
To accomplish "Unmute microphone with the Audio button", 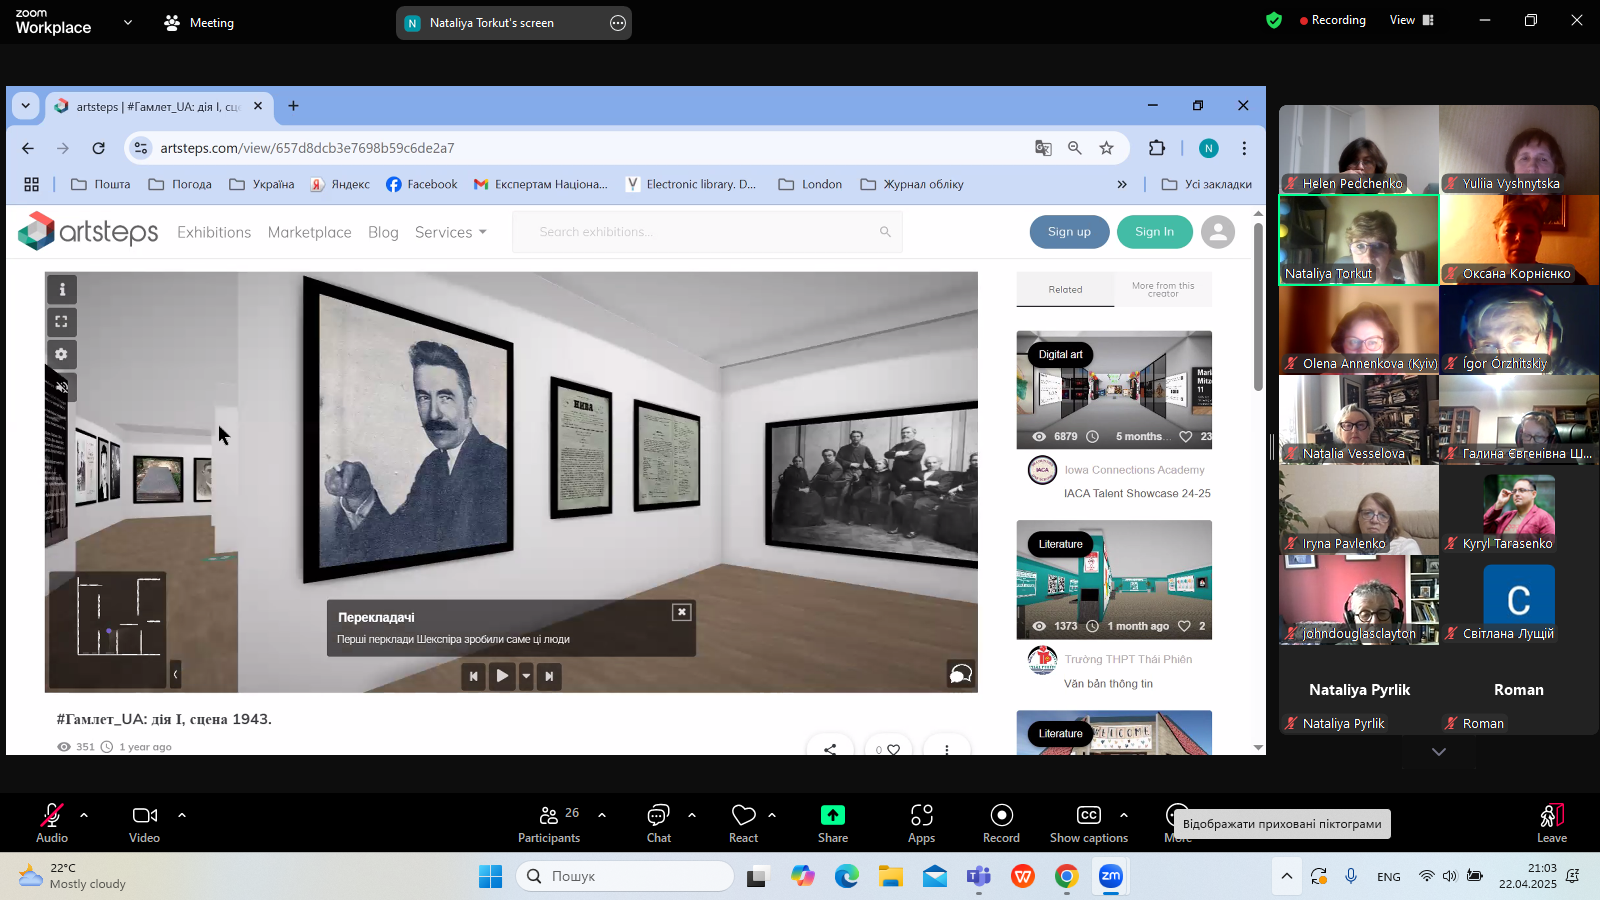I will click(52, 823).
